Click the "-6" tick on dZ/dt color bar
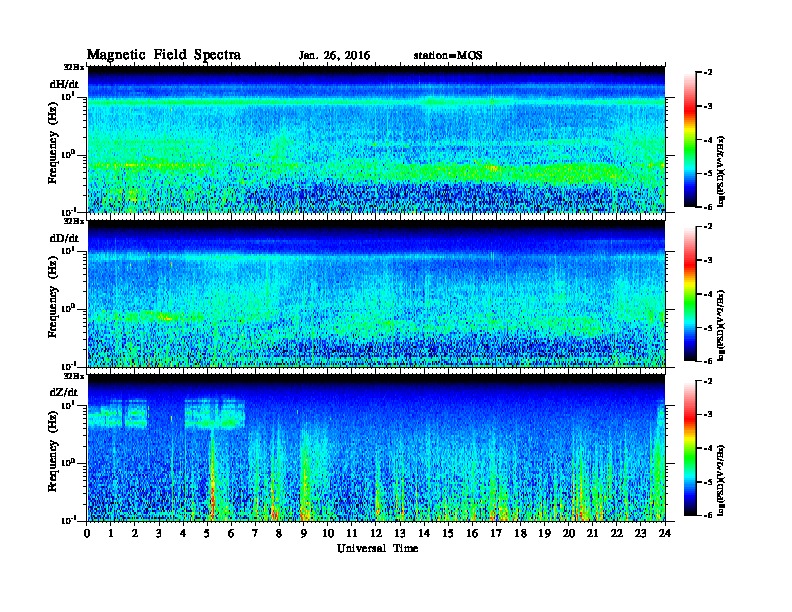 click(x=709, y=515)
